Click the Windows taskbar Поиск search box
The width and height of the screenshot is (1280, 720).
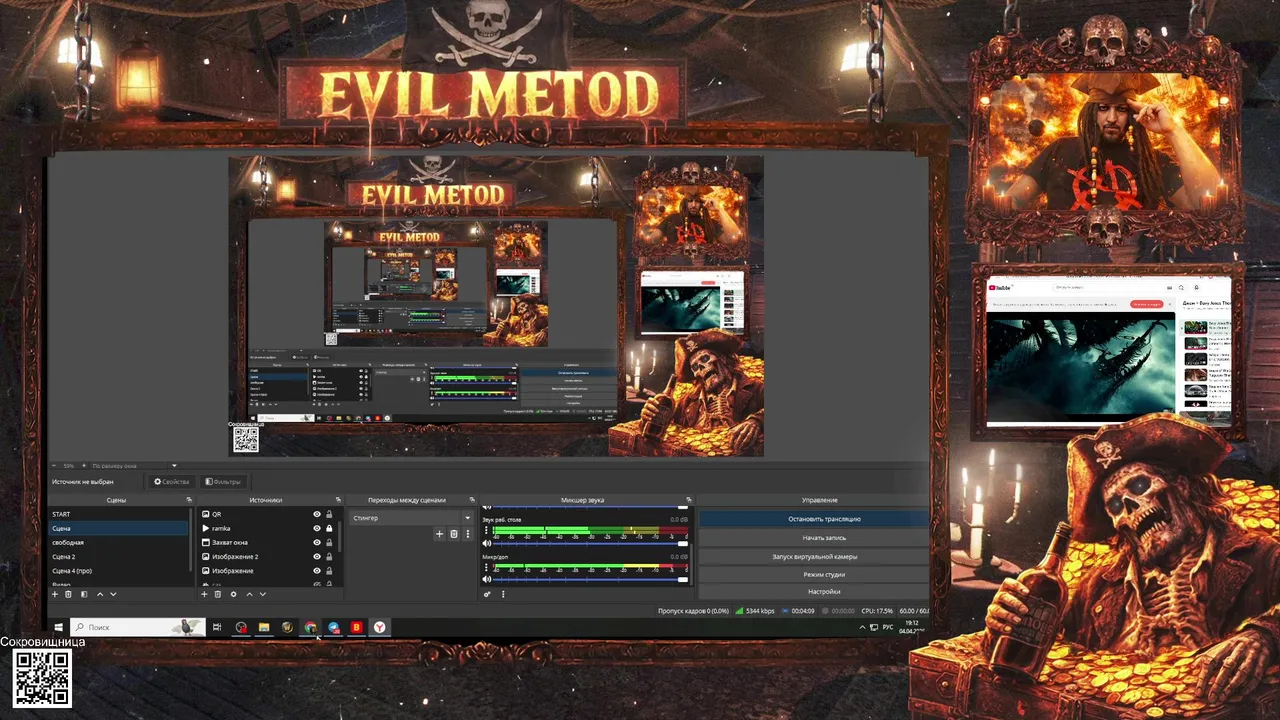tap(136, 627)
